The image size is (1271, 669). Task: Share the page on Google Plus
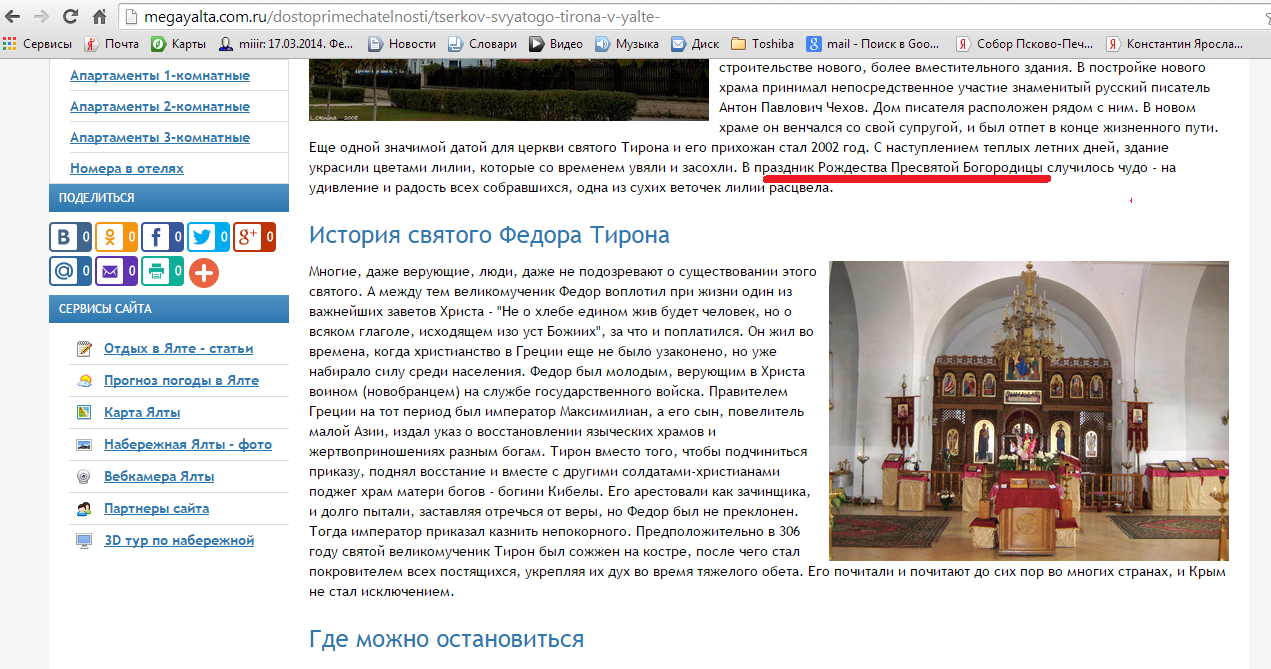pyautogui.click(x=254, y=237)
